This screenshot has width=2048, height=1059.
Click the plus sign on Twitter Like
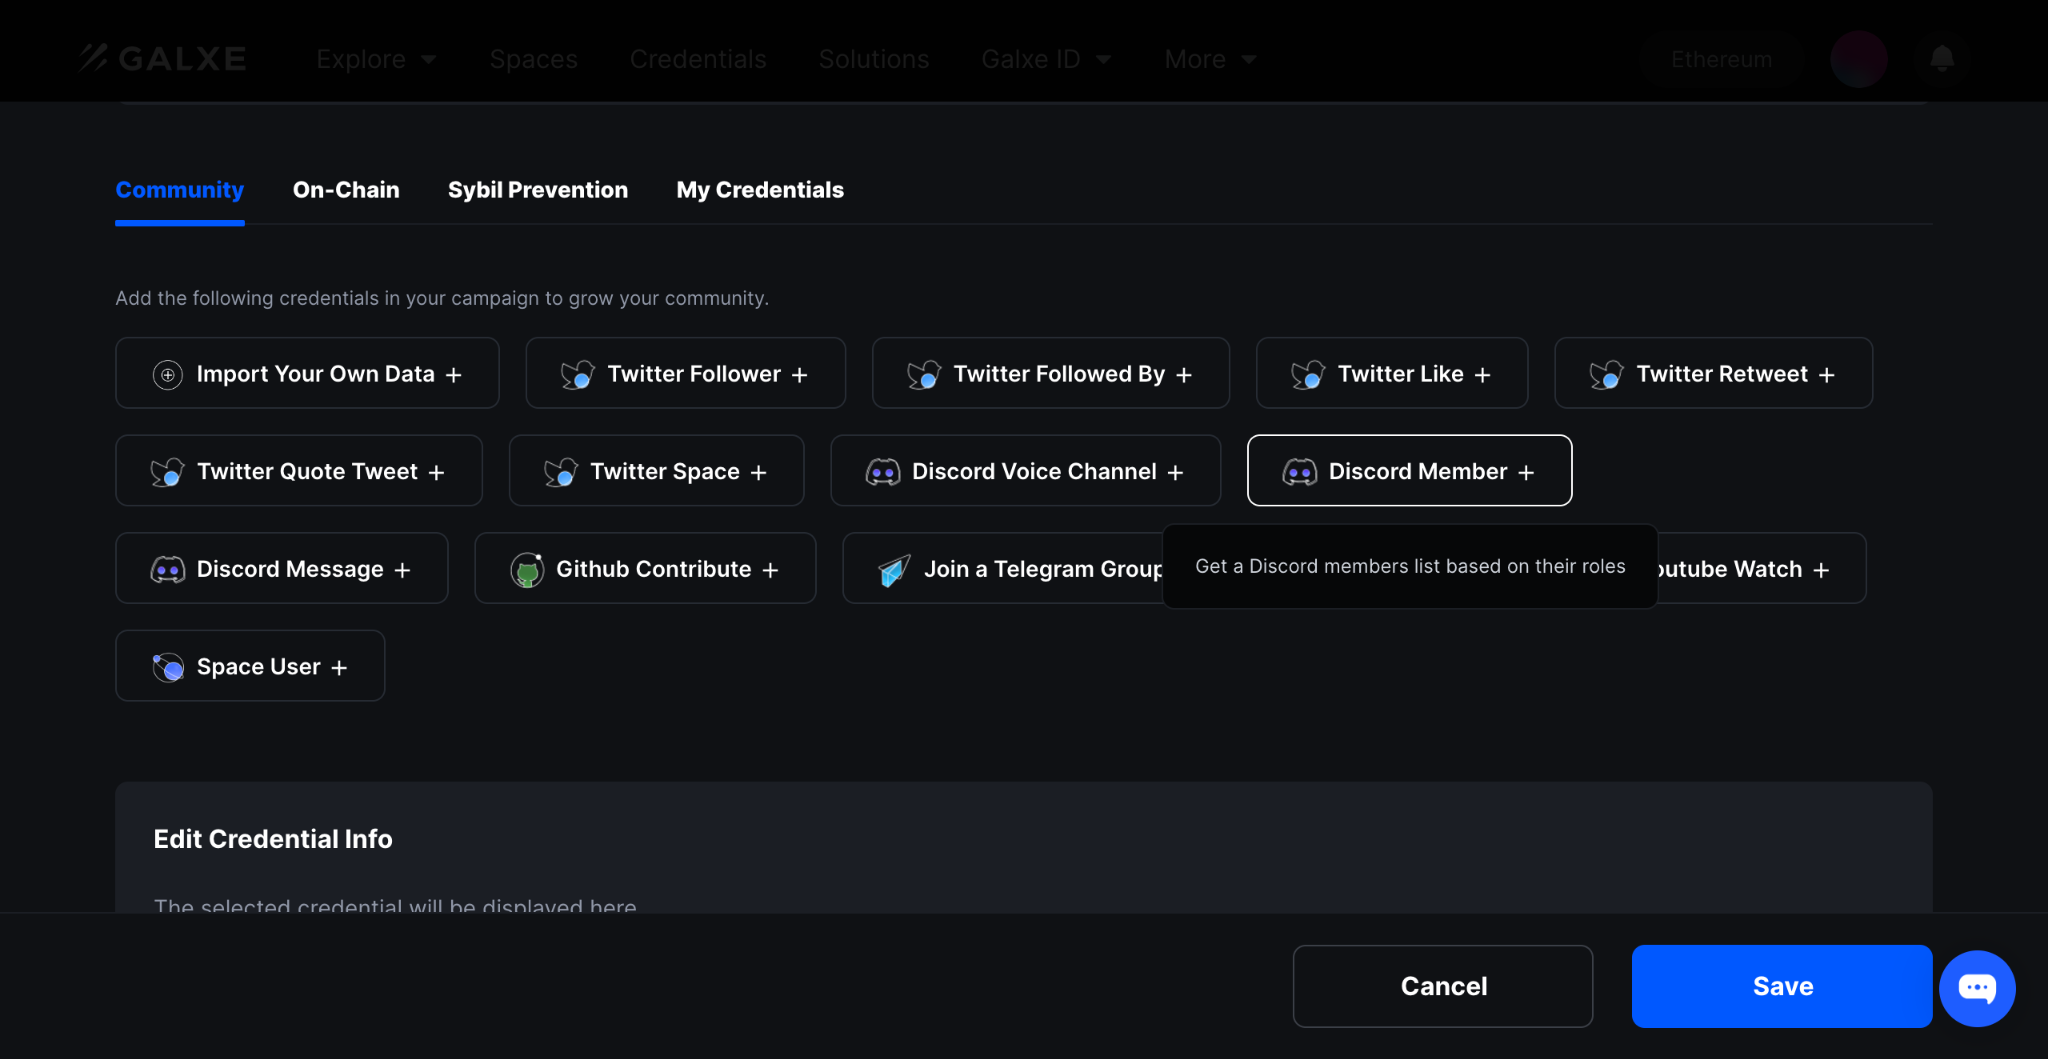click(x=1483, y=375)
